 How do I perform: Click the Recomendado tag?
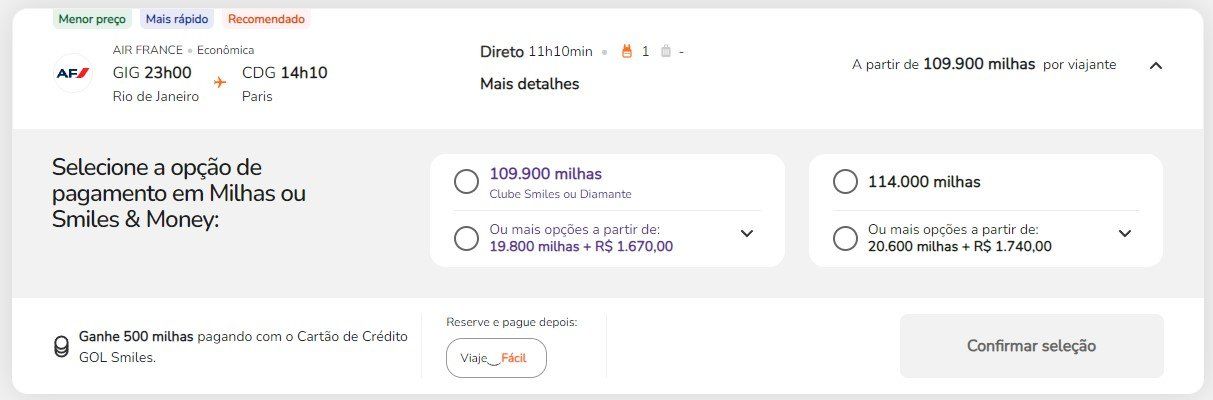click(x=266, y=19)
